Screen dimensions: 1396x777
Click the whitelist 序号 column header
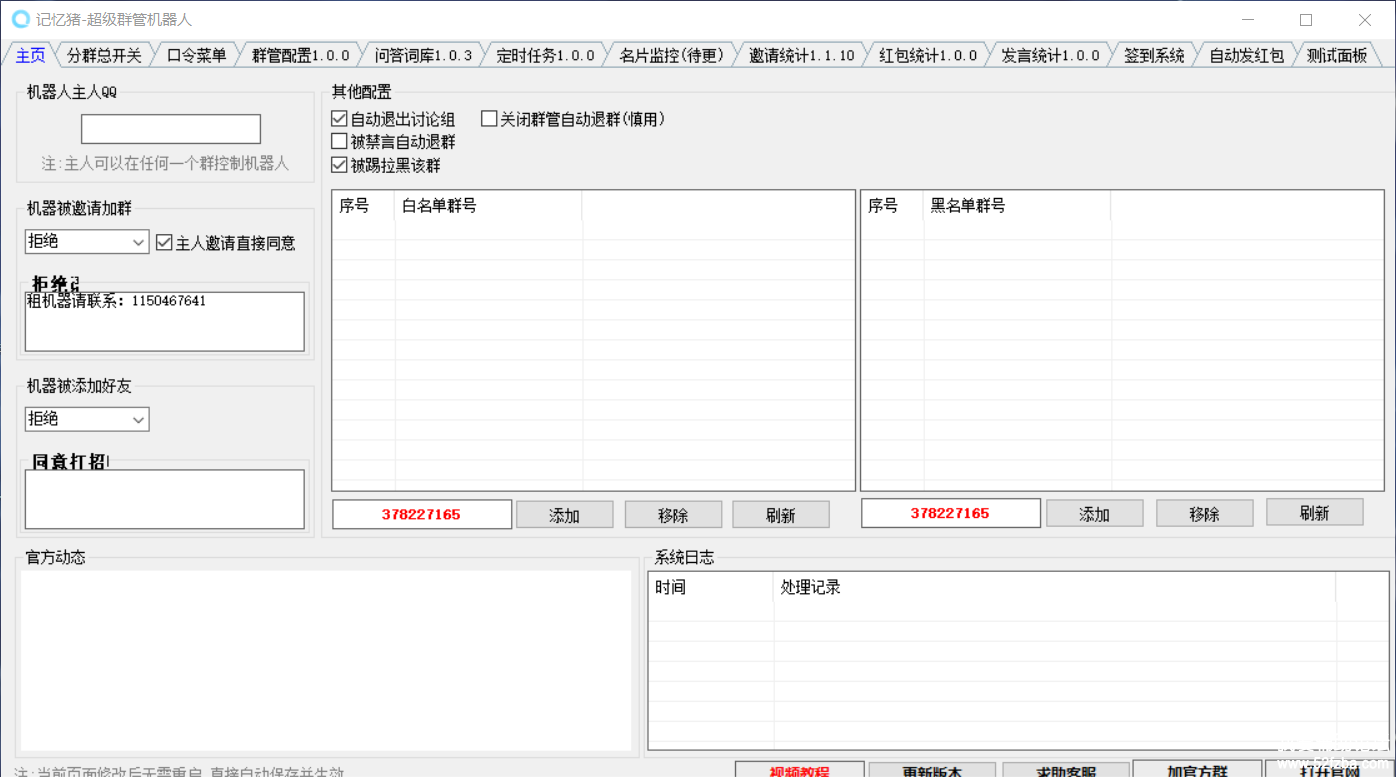pyautogui.click(x=364, y=206)
